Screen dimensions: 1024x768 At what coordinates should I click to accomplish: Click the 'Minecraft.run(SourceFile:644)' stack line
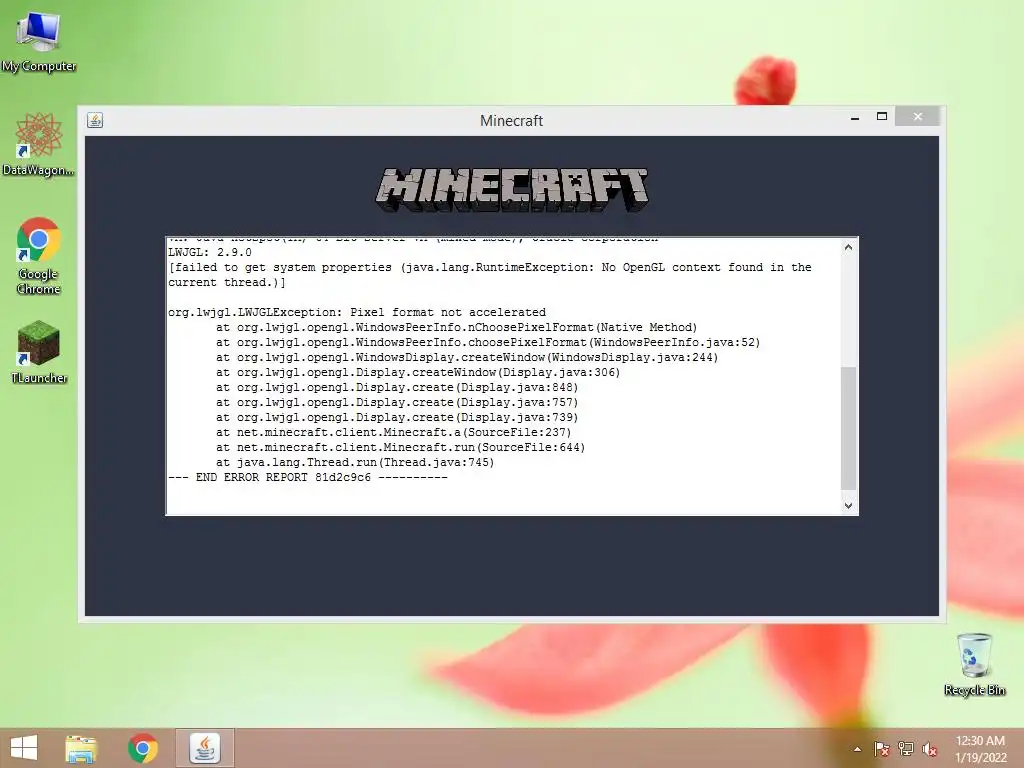[400, 447]
